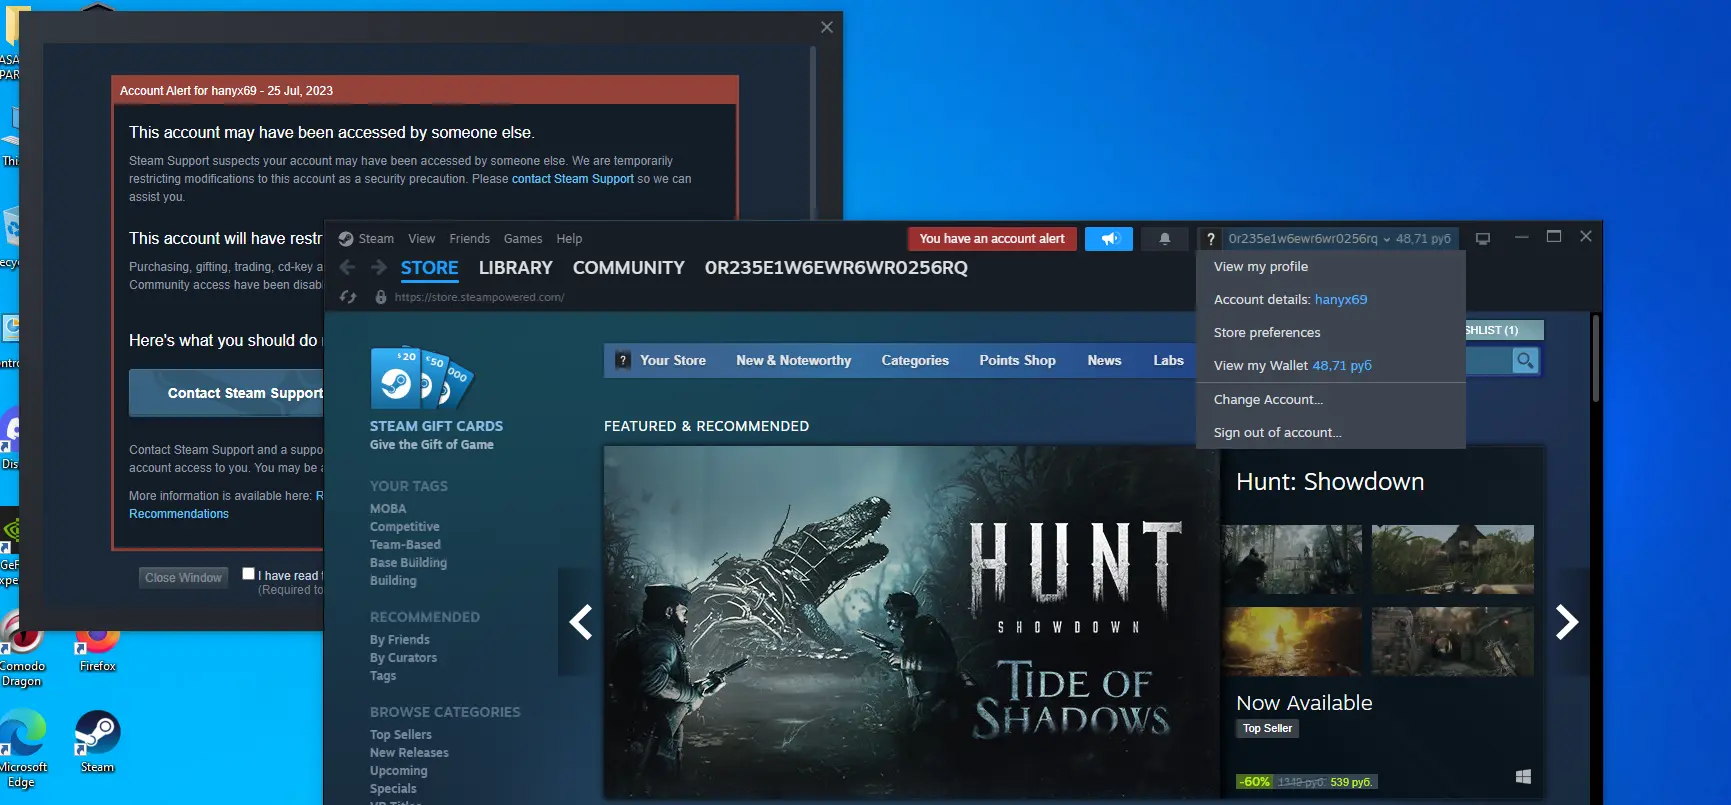This screenshot has width=1731, height=805.
Task: Open the View menu
Action: [421, 239]
